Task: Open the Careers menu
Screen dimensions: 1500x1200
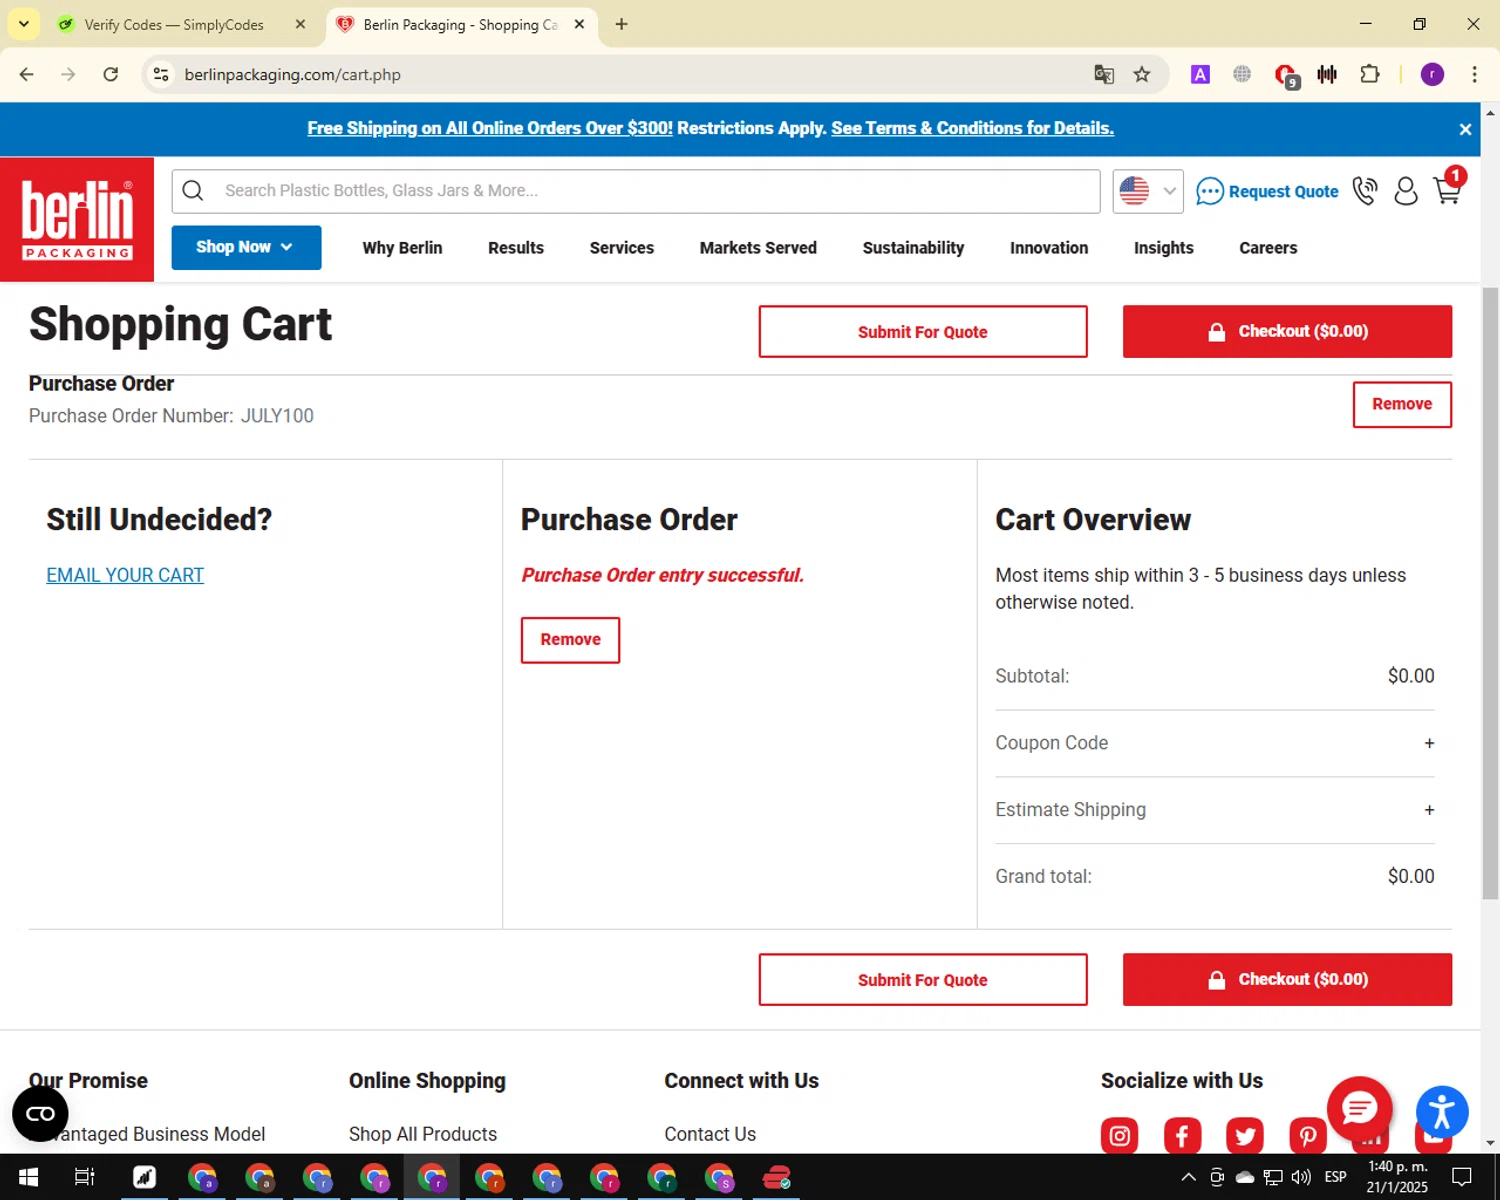Action: coord(1268,248)
